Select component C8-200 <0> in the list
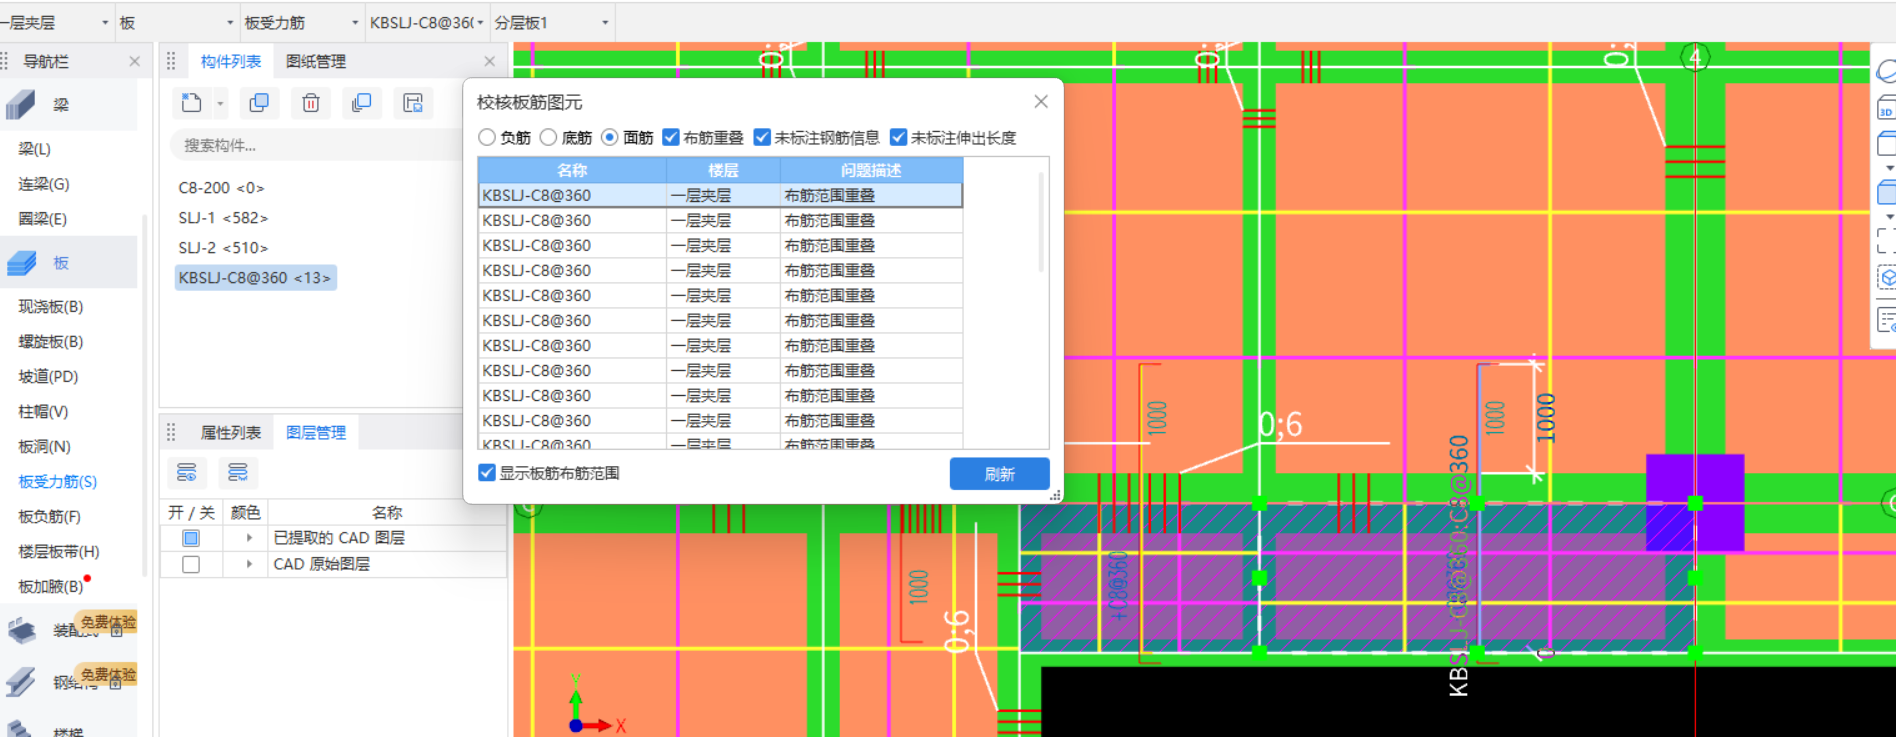 click(x=221, y=187)
